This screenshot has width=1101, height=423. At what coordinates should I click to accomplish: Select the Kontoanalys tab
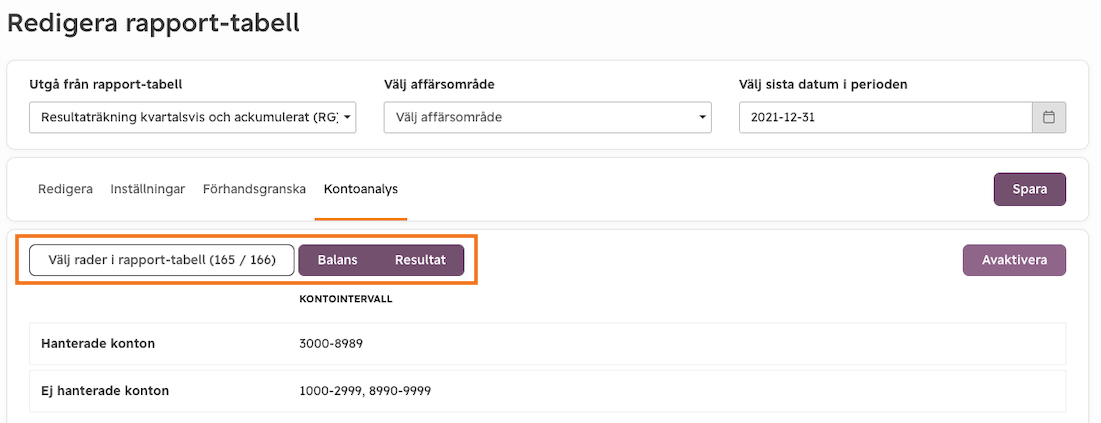[x=361, y=189]
